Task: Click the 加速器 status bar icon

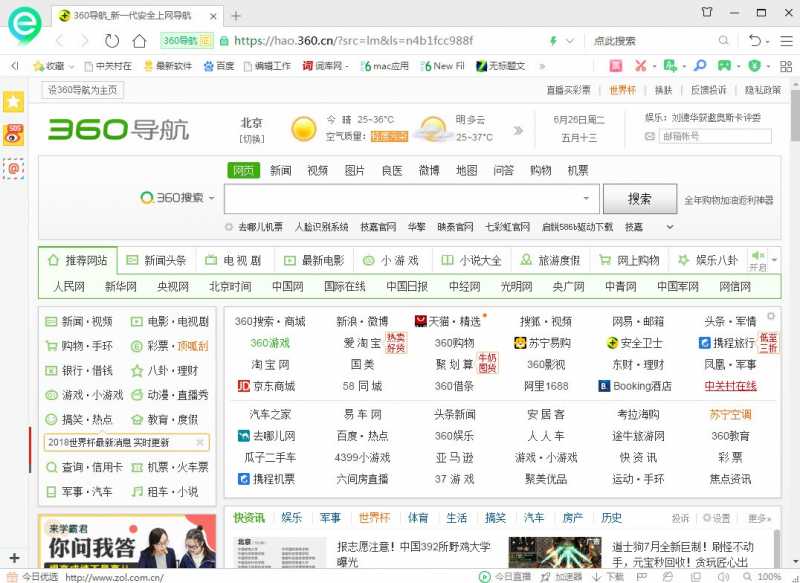Action: coord(561,577)
